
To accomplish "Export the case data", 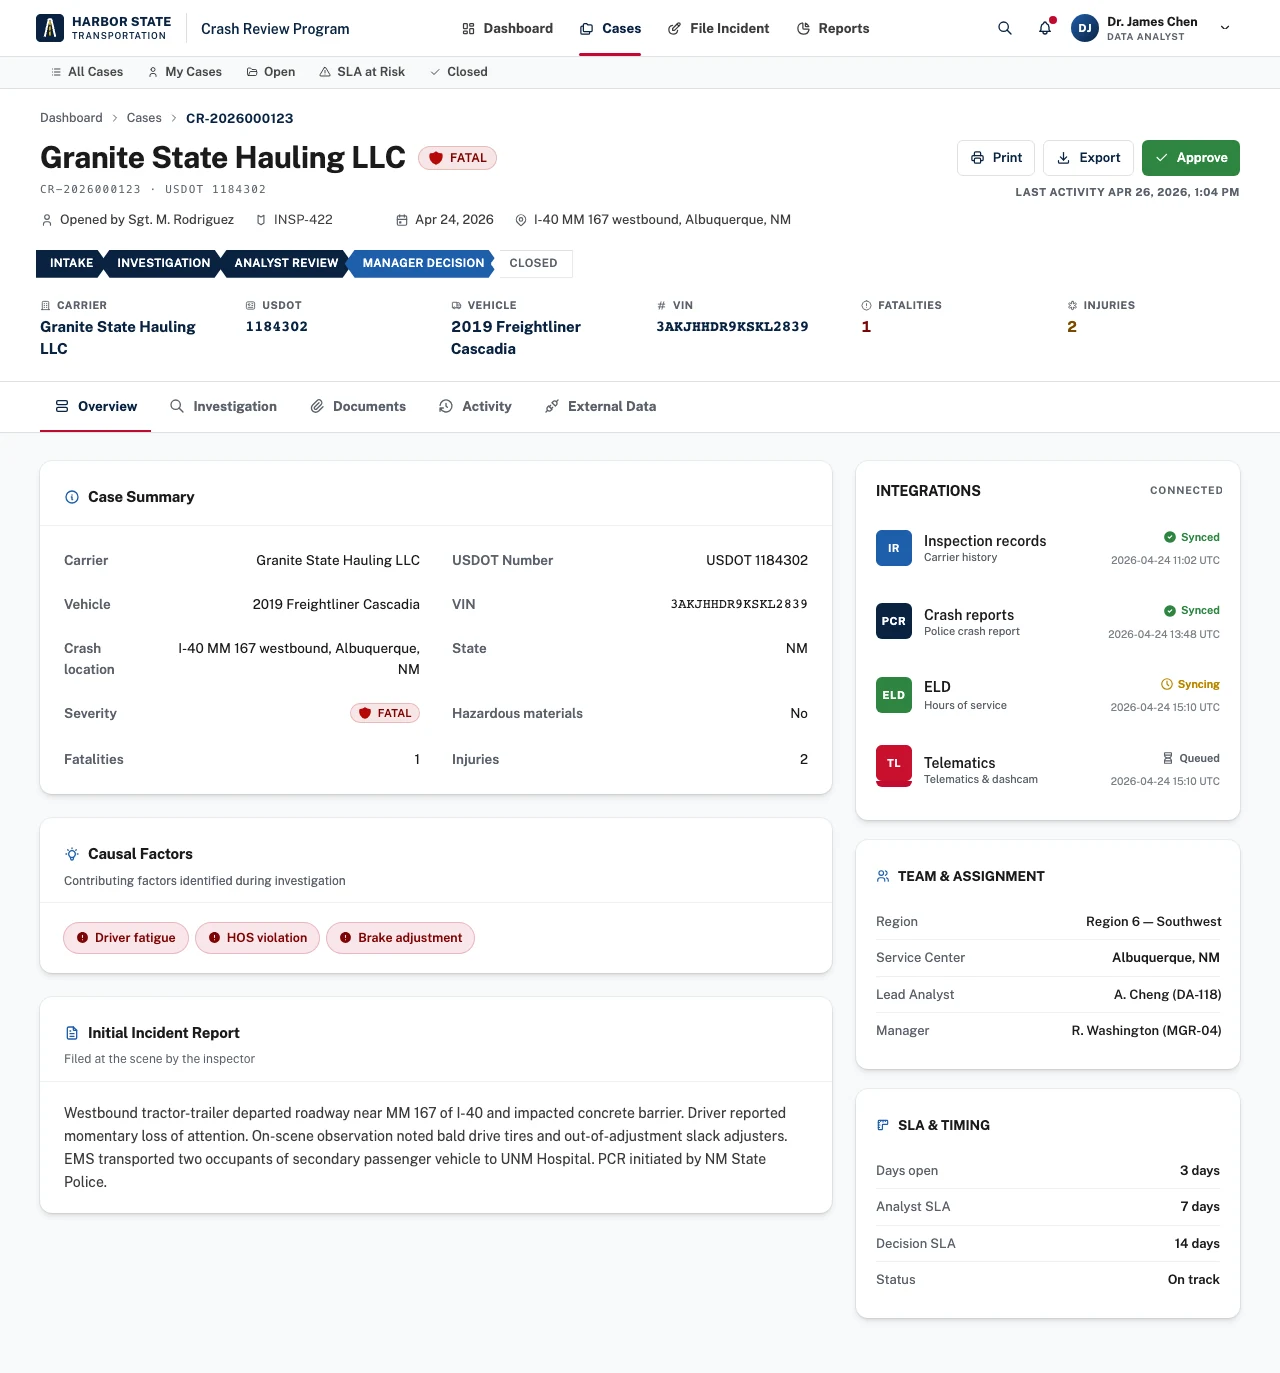I will click(1088, 158).
